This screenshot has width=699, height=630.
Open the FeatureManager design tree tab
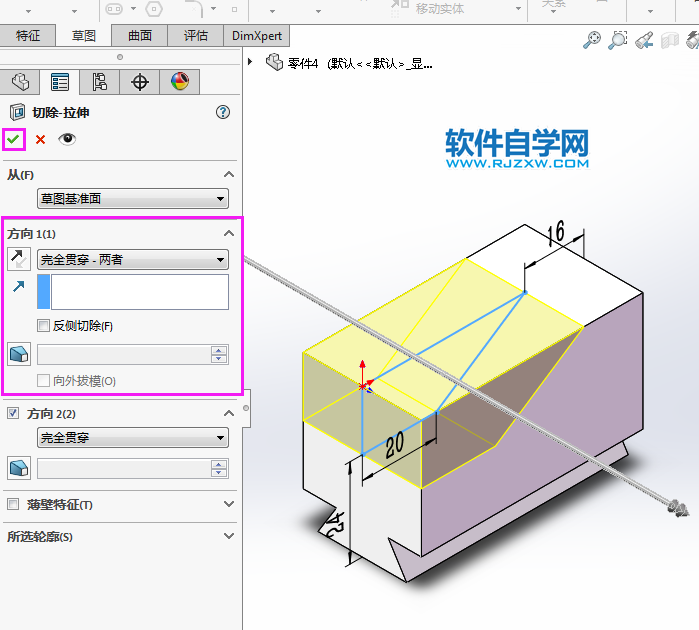20,82
